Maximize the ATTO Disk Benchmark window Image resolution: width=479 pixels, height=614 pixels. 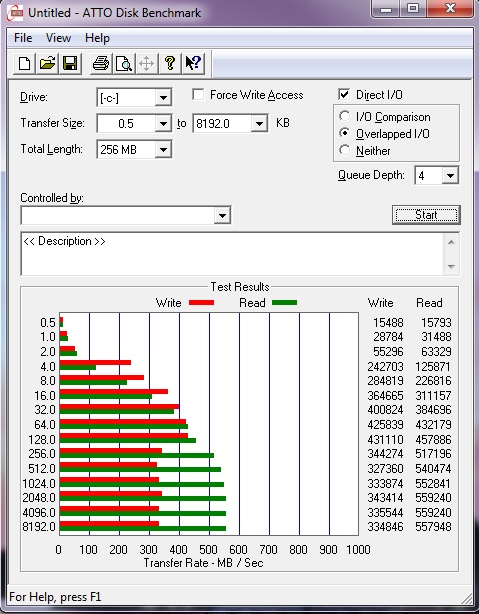pyautogui.click(x=412, y=9)
